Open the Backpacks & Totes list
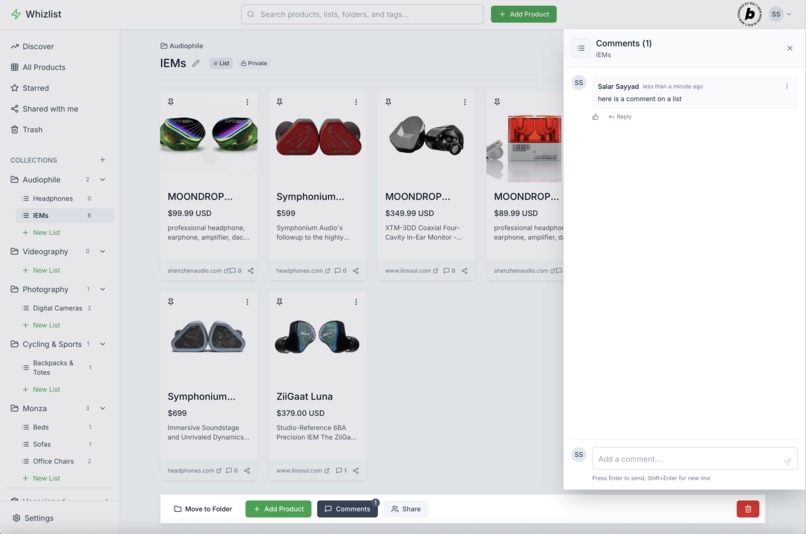 click(x=65, y=367)
